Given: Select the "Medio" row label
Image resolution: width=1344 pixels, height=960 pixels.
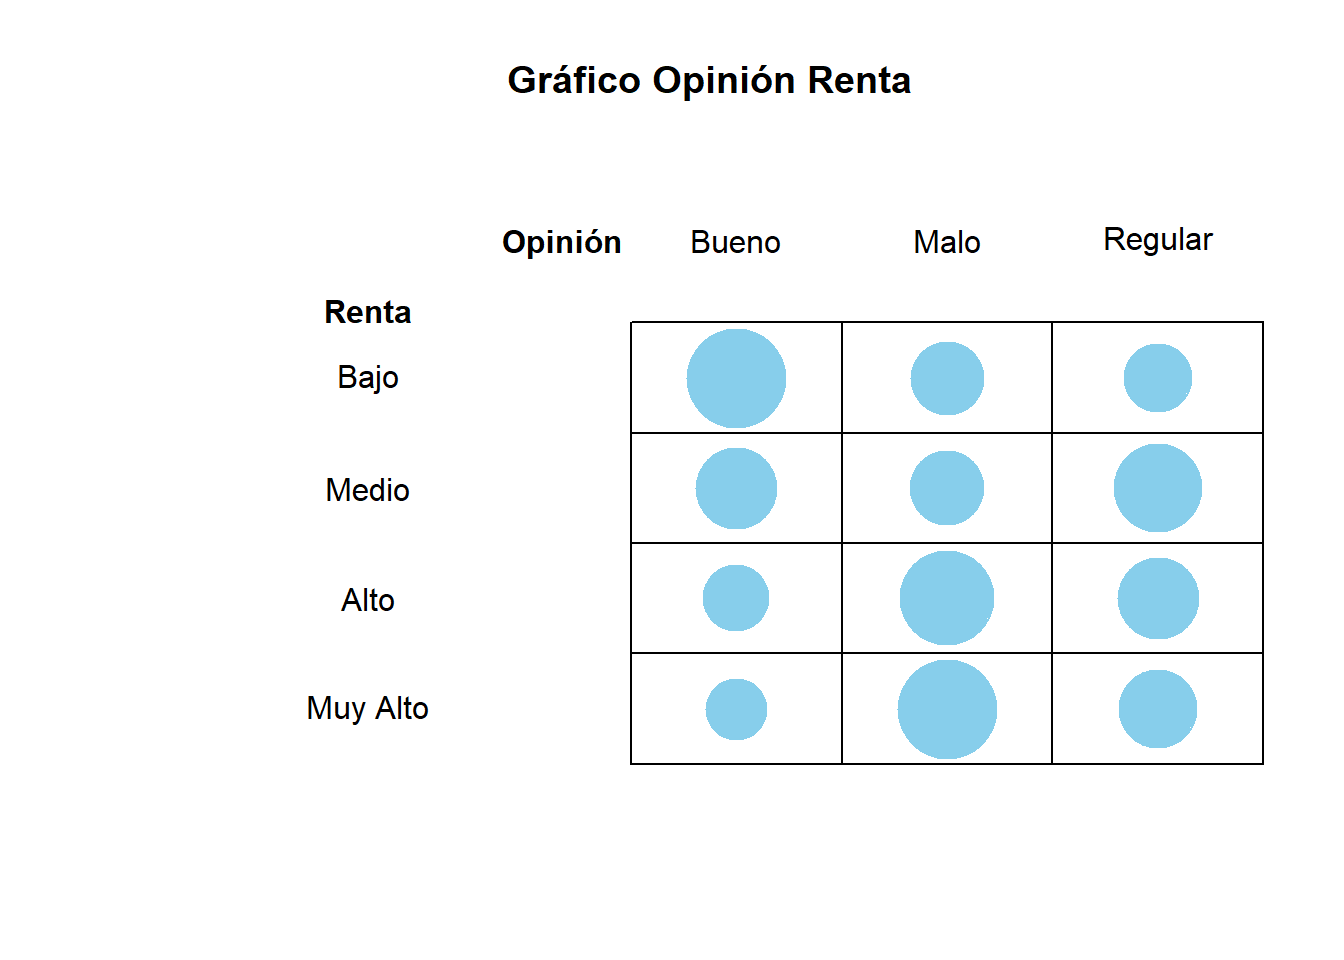Looking at the screenshot, I should tap(367, 490).
